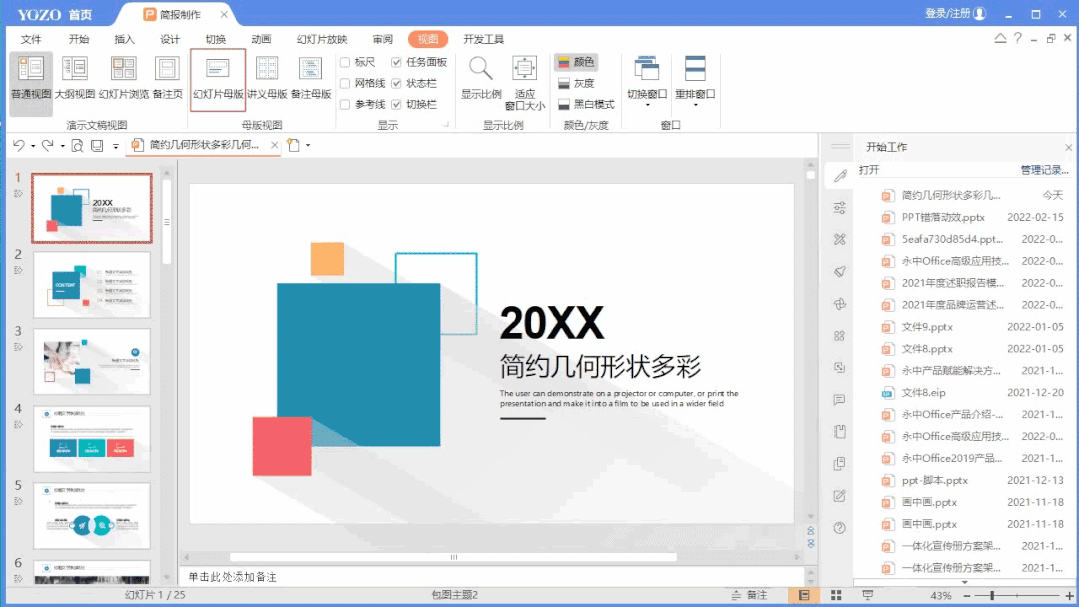This screenshot has height=607, width=1079.
Task: Open the File (文件) menu
Action: [x=31, y=39]
